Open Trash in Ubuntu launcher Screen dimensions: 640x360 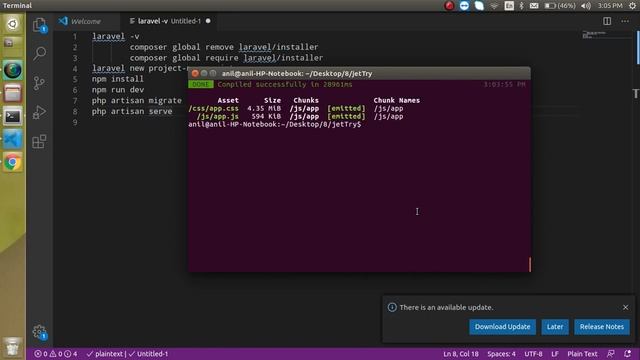[13, 347]
